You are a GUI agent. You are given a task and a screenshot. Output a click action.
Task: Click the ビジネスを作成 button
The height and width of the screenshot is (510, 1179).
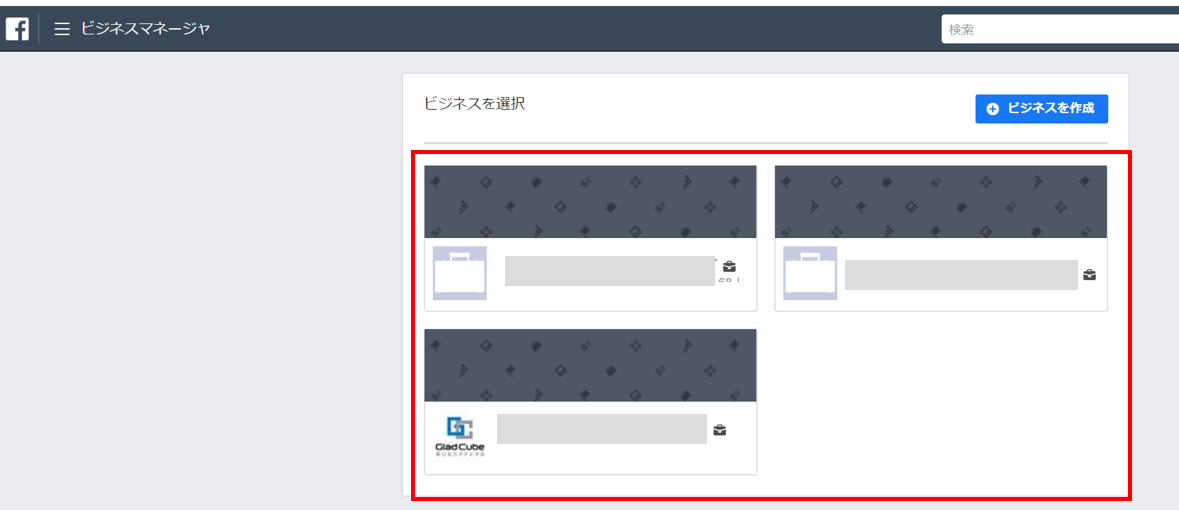click(x=1041, y=108)
